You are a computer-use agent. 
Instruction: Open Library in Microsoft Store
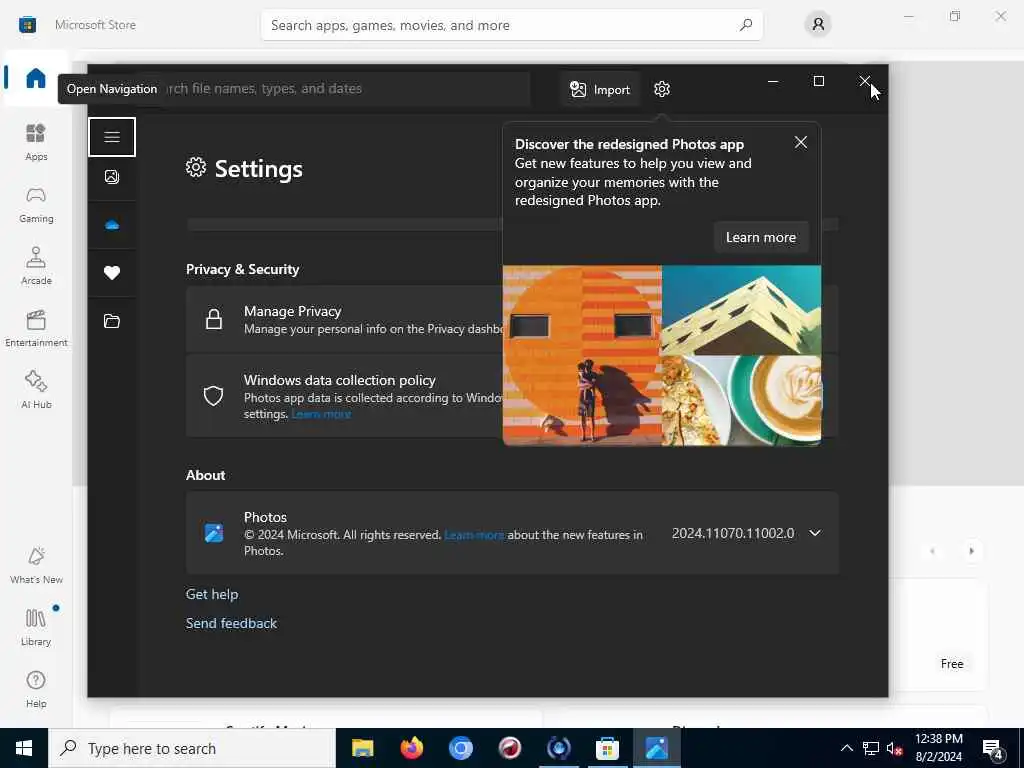(36, 627)
